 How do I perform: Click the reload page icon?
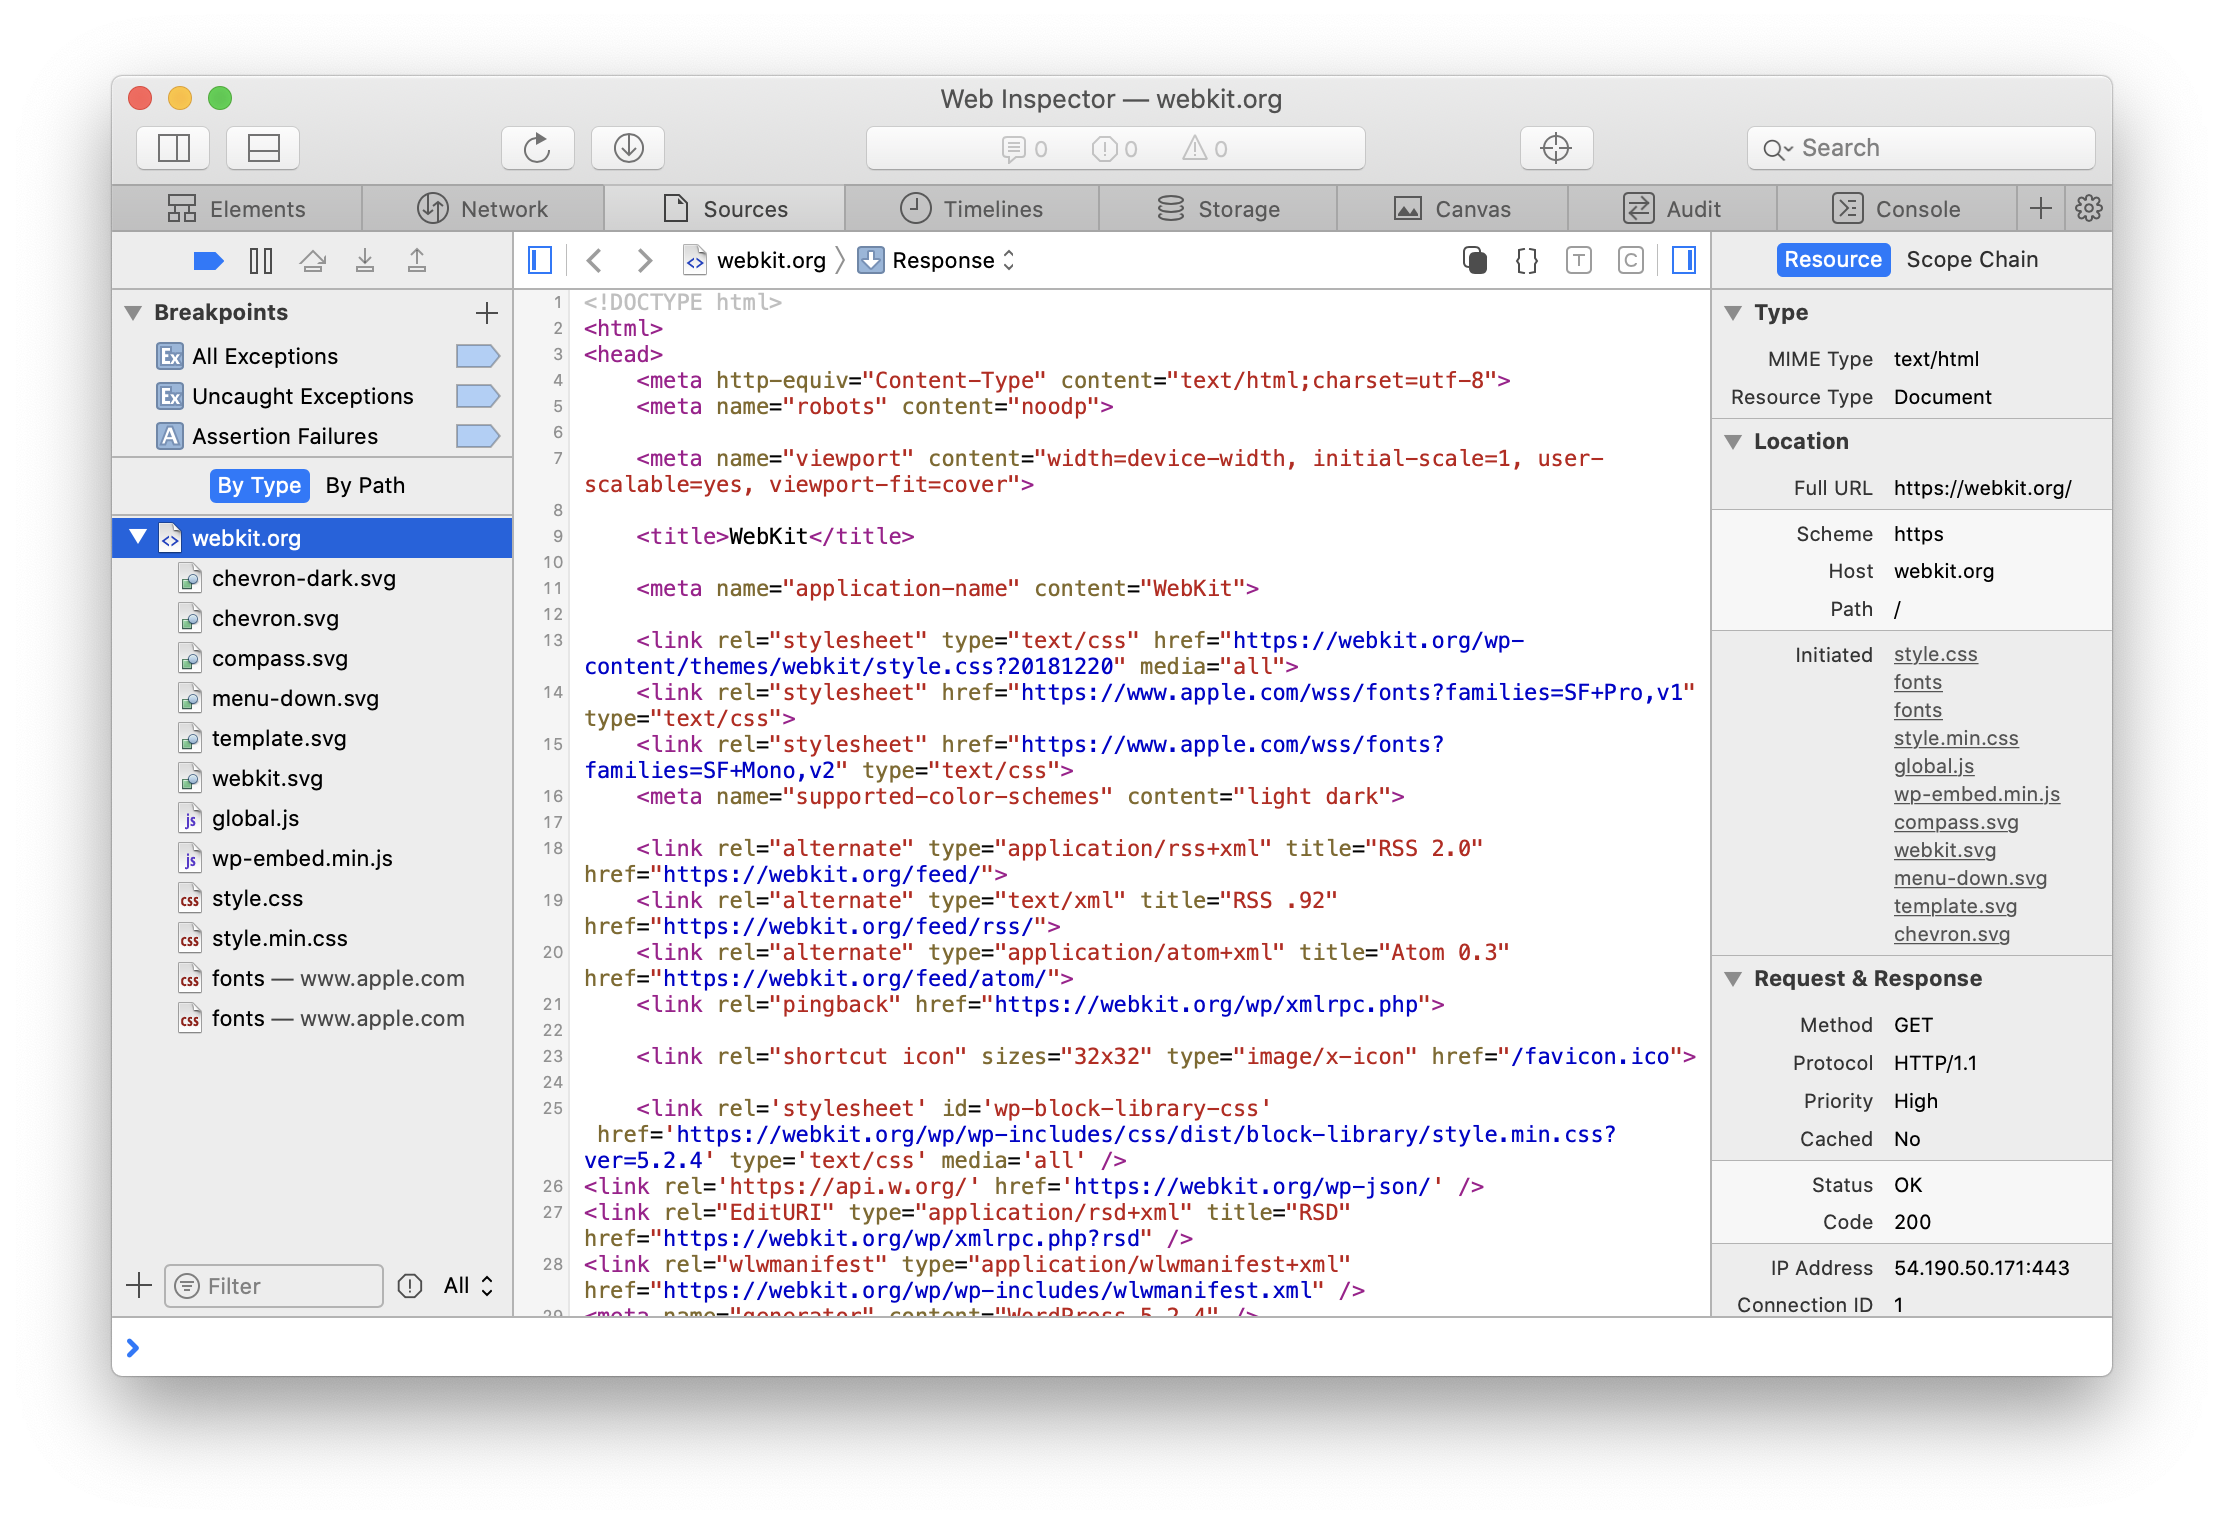click(x=536, y=149)
